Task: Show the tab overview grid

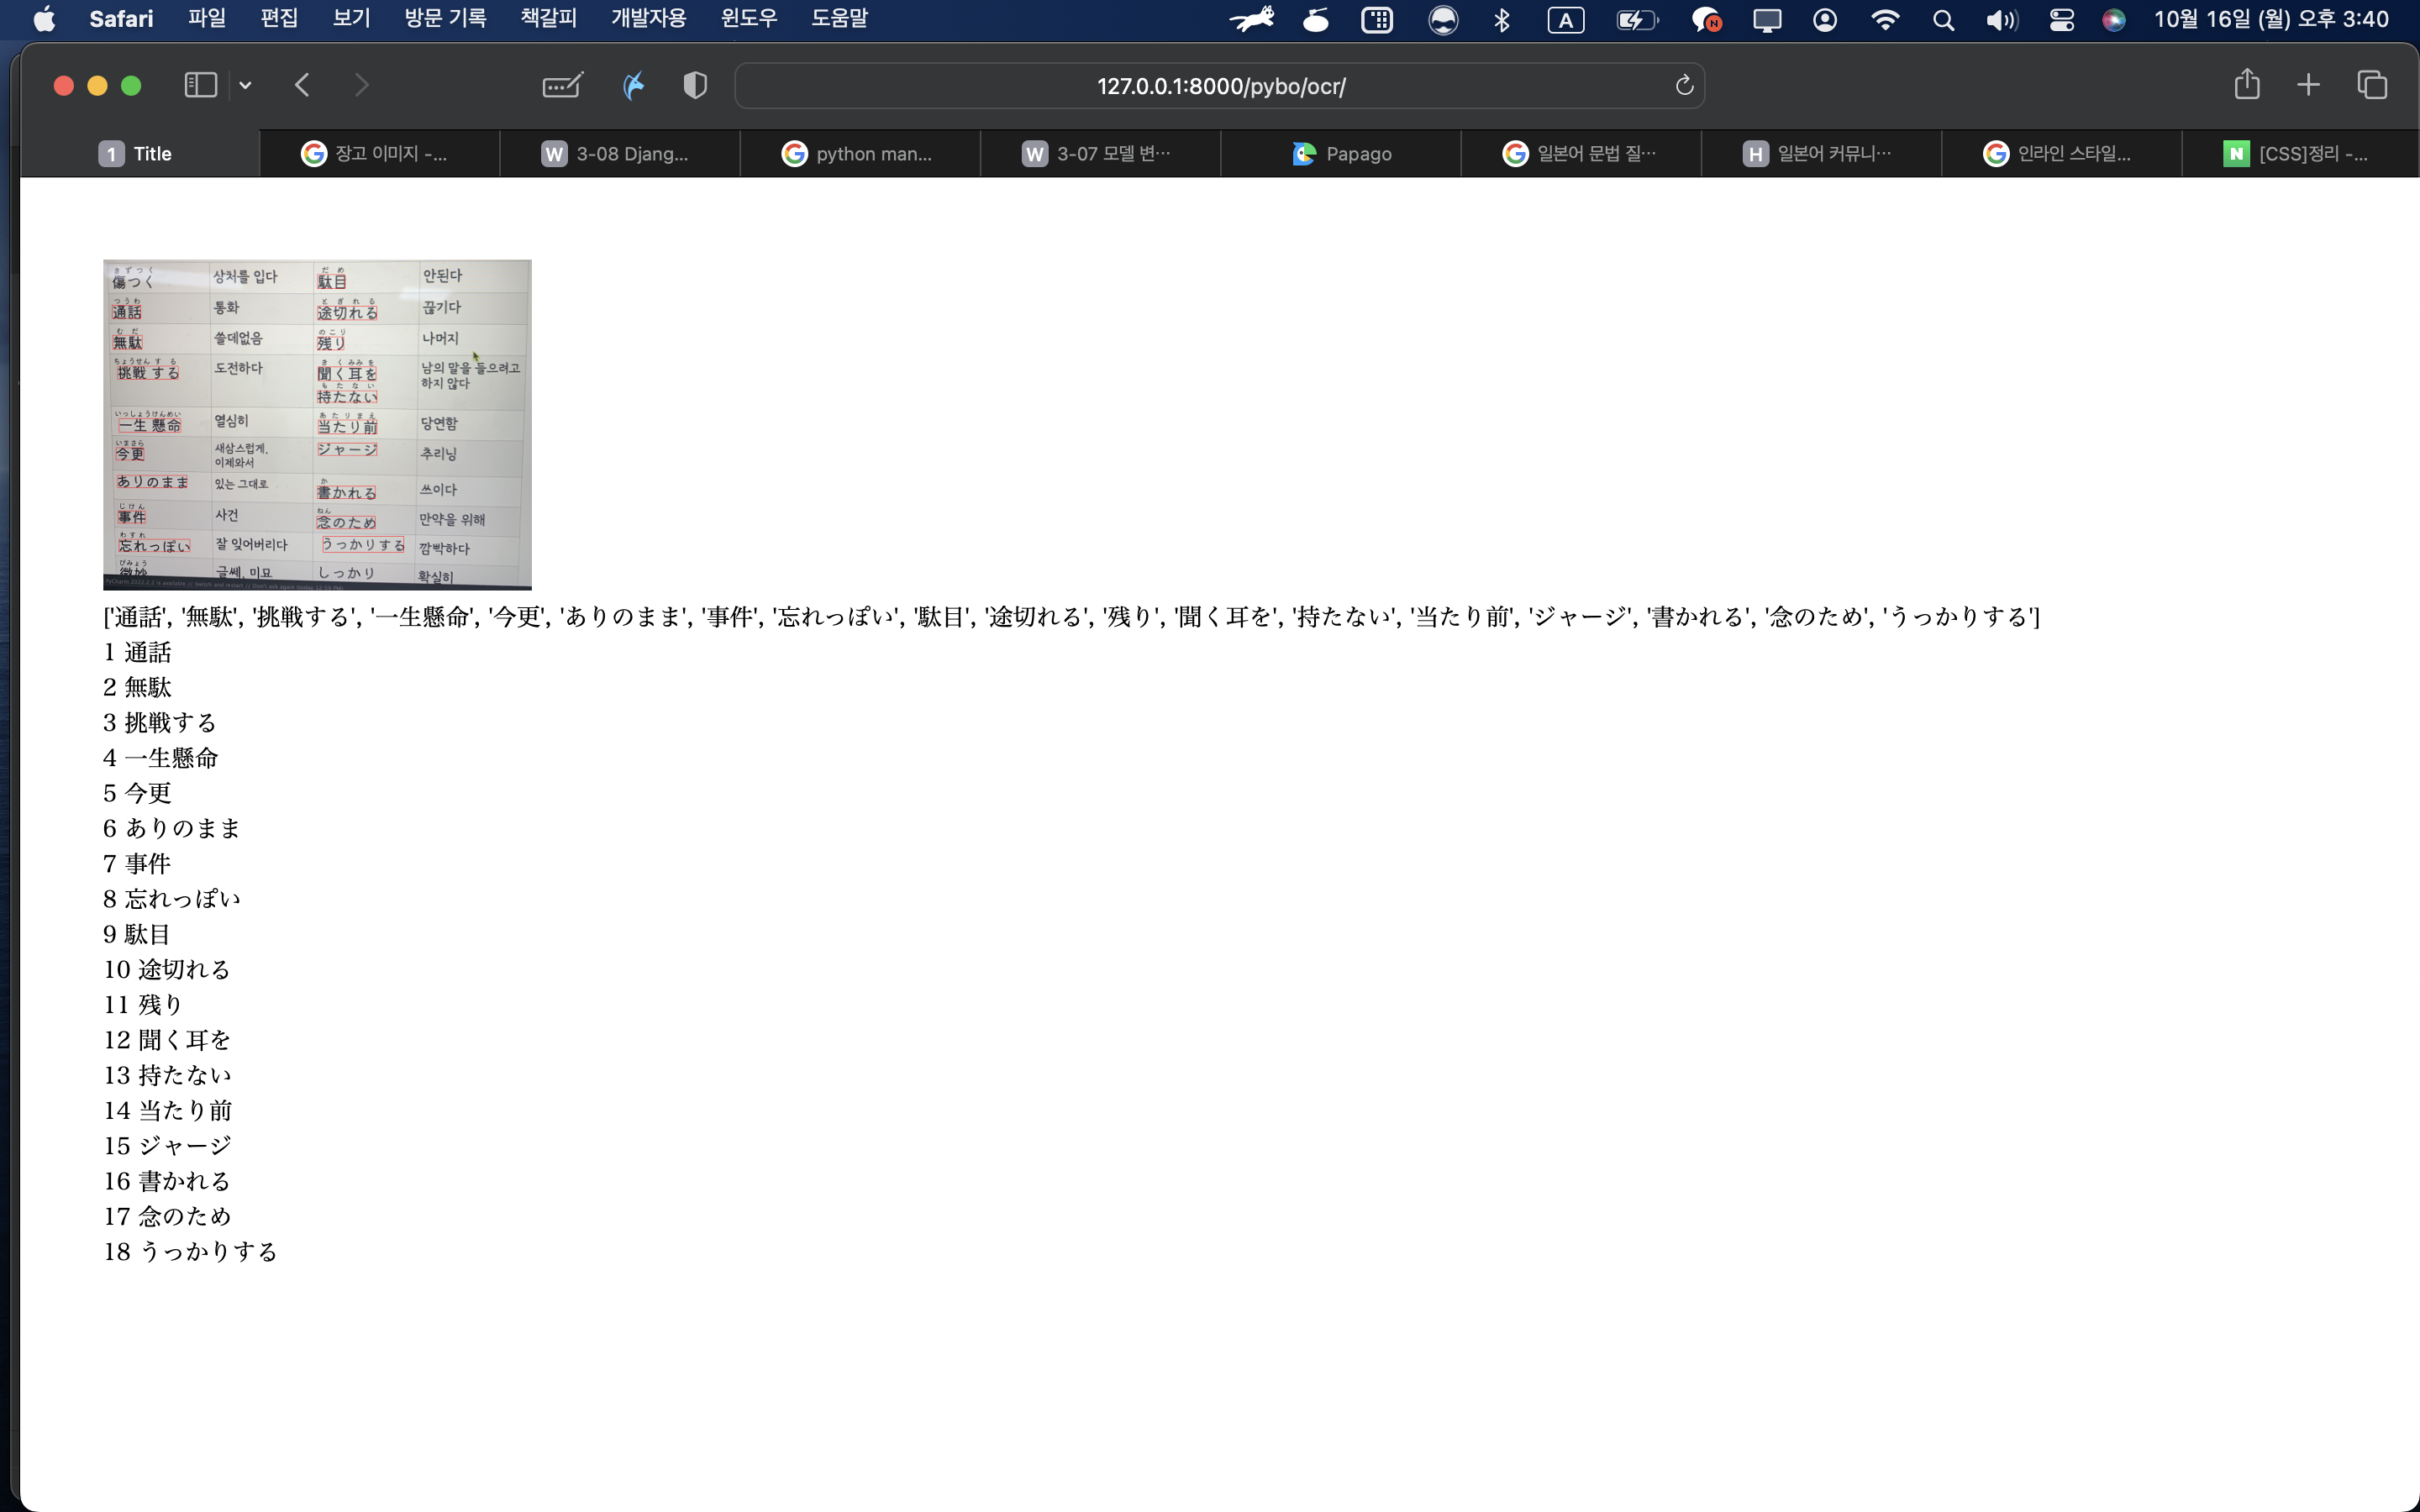Action: [2372, 85]
